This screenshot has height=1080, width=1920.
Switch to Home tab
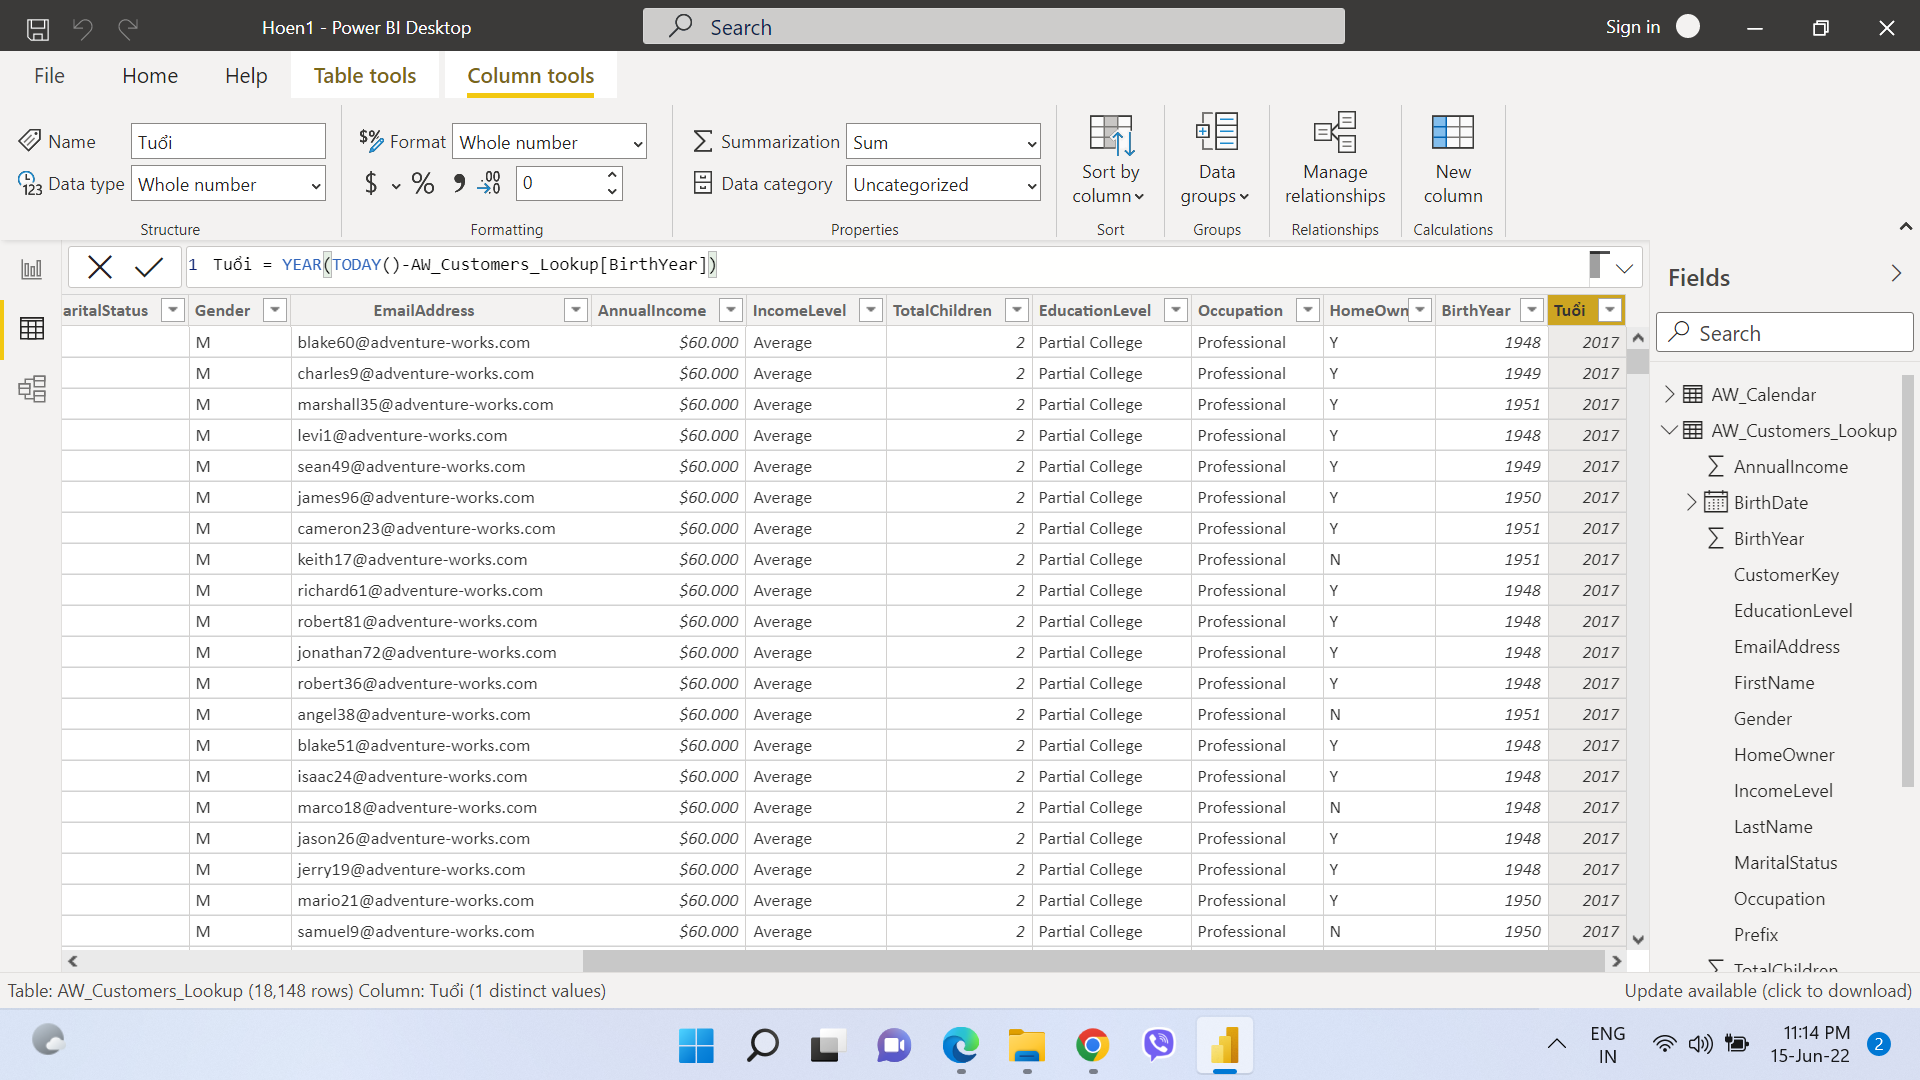tap(150, 76)
